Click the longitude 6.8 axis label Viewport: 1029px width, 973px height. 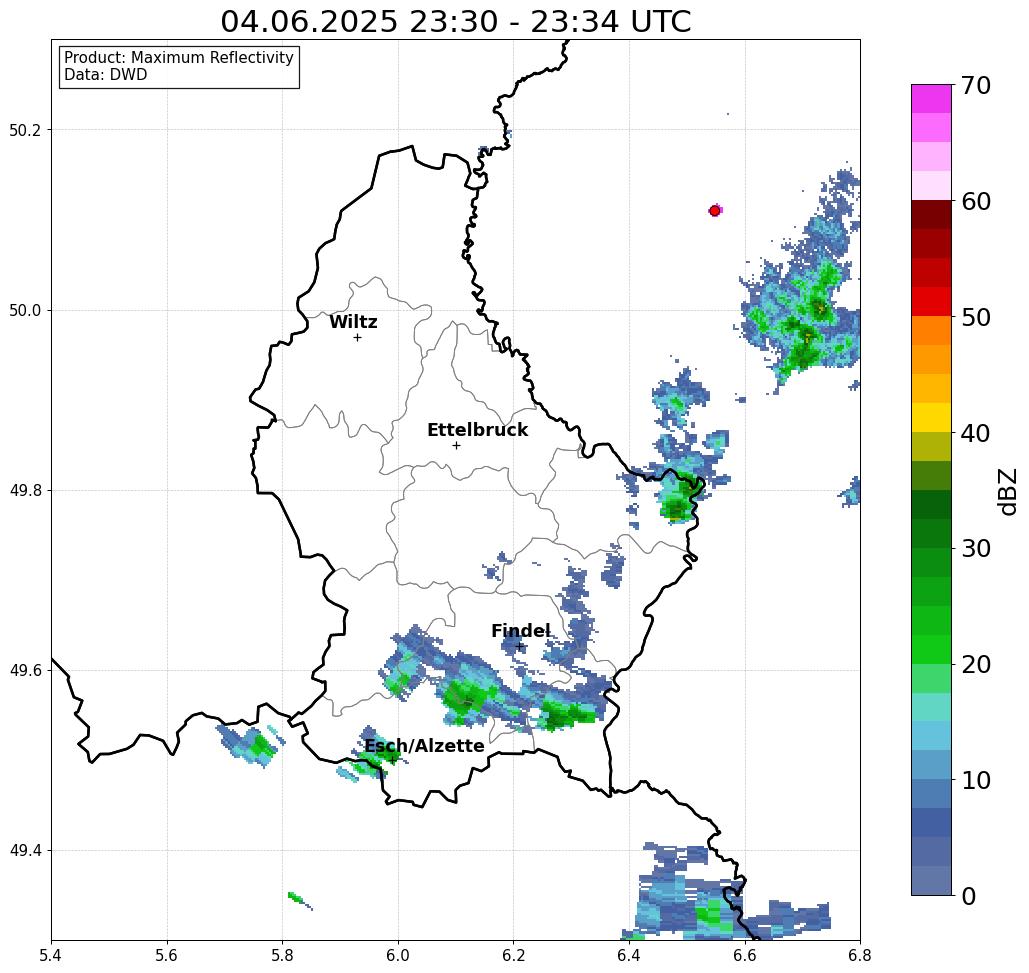(x=860, y=955)
